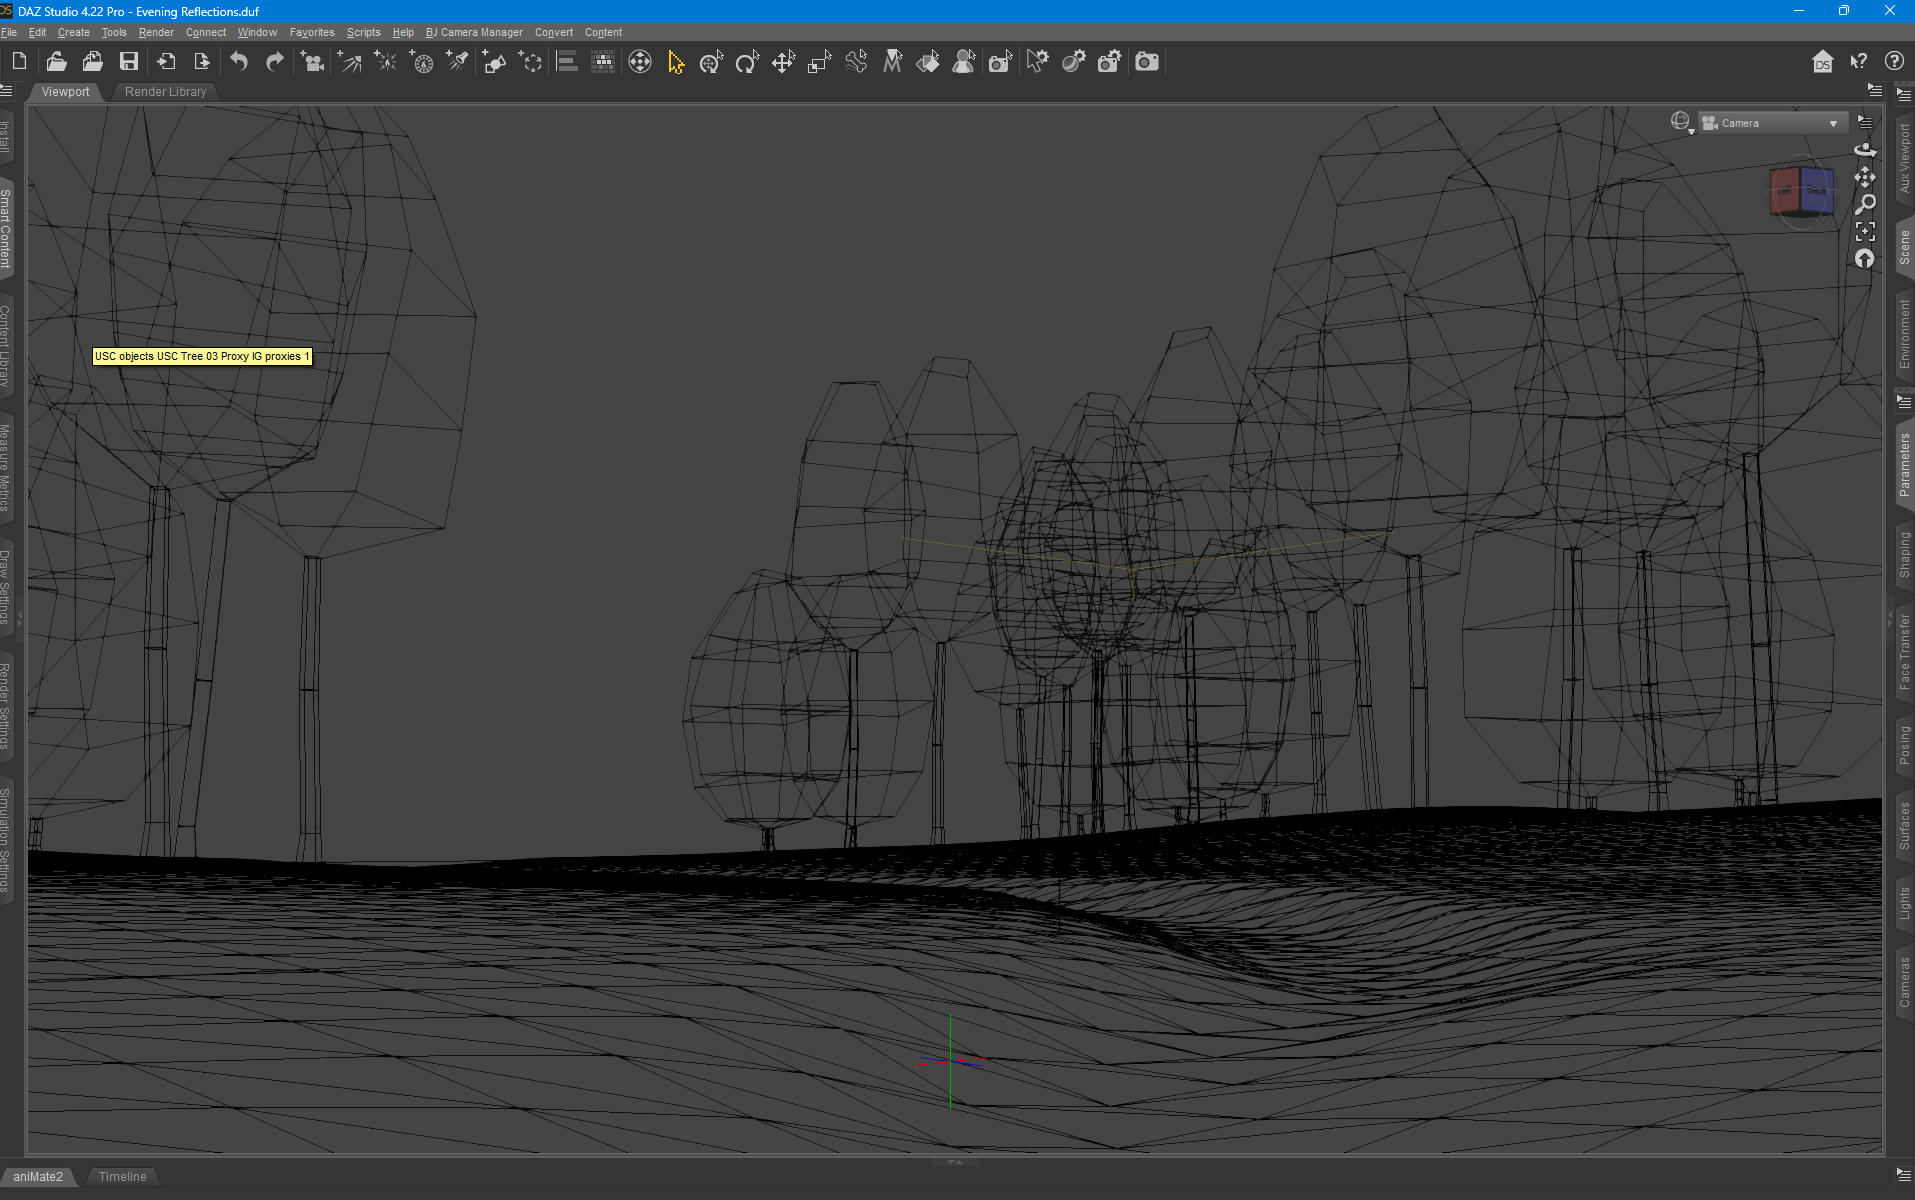Screen dimensions: 1915x1200
Task: Frame selection with the viewport frame icon
Action: point(1865,231)
